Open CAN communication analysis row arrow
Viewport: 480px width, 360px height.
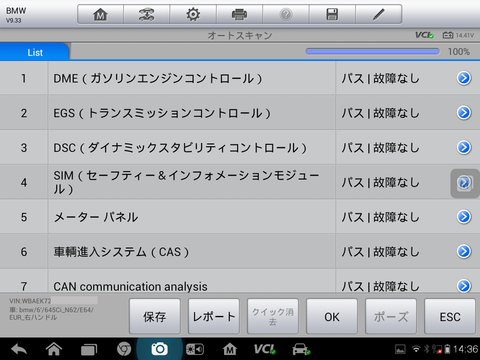coord(464,286)
